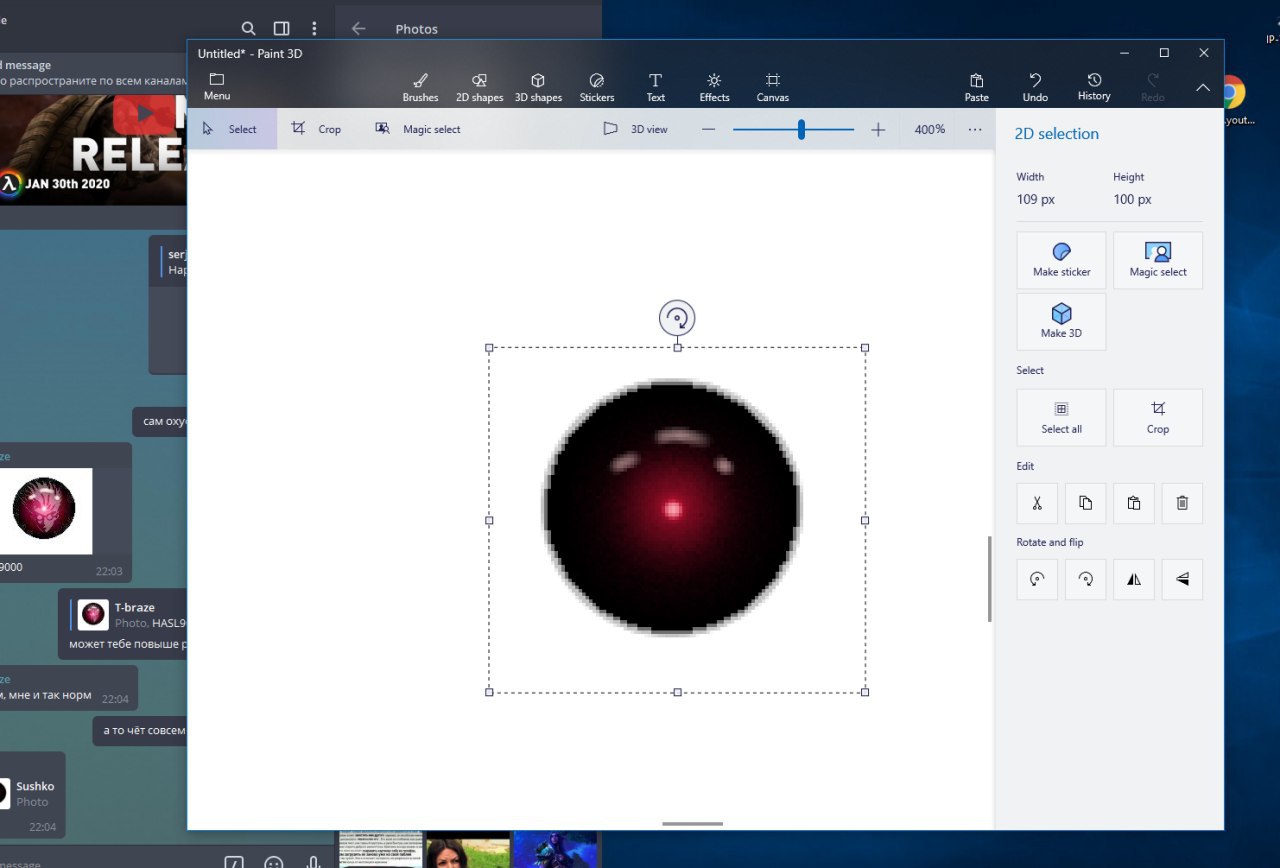The height and width of the screenshot is (868, 1280).
Task: Select the Brushes tool tab
Action: (x=420, y=87)
